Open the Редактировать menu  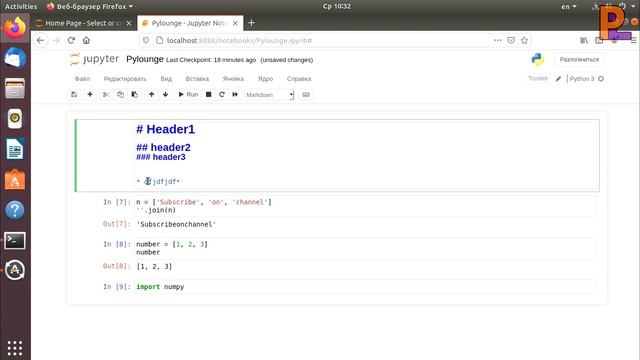[125, 78]
